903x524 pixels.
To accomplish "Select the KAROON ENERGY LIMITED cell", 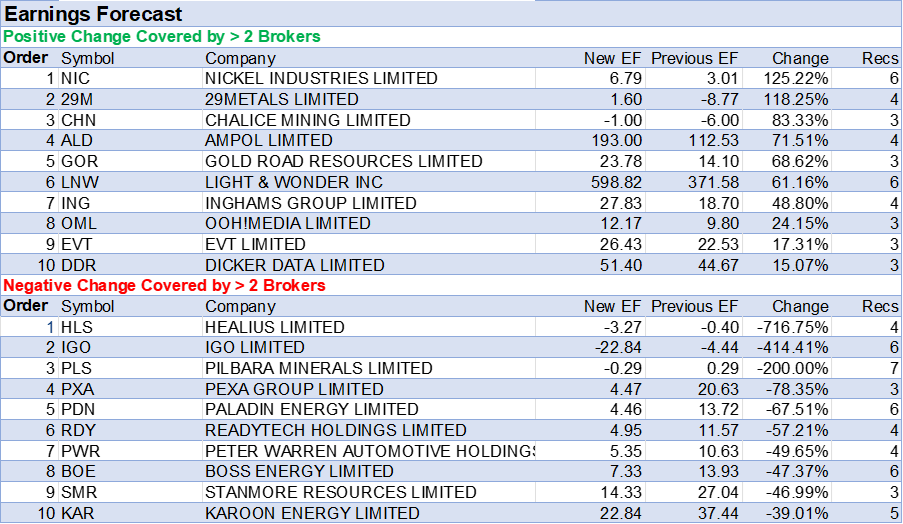I will (x=312, y=513).
